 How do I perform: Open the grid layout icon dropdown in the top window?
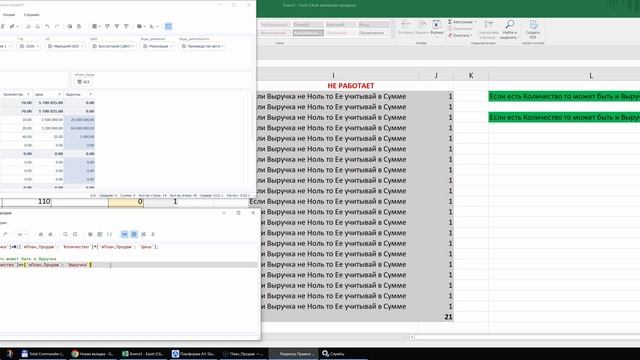(96, 26)
